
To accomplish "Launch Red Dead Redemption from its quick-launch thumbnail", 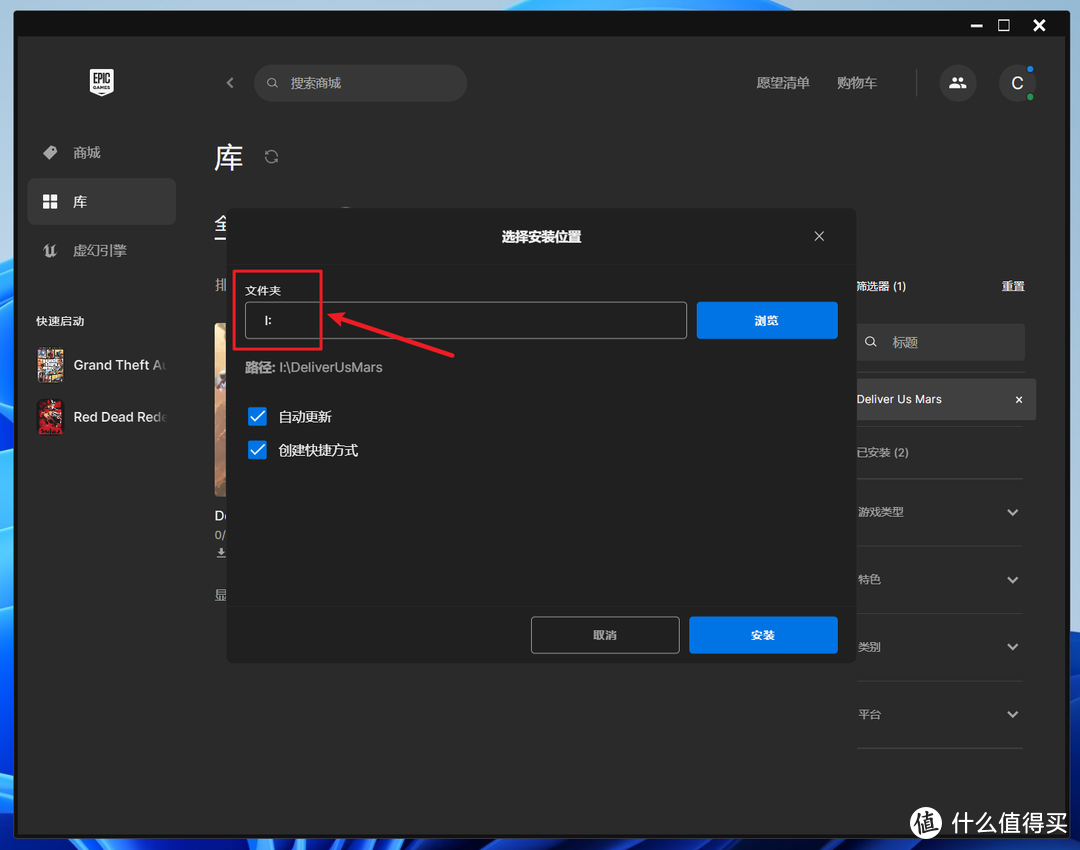I will [x=50, y=417].
